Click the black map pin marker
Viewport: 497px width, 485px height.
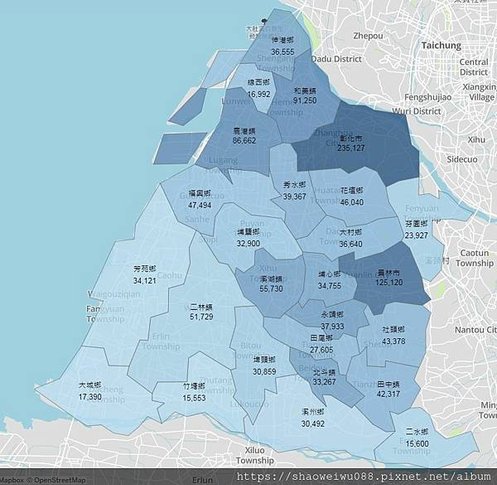265,22
